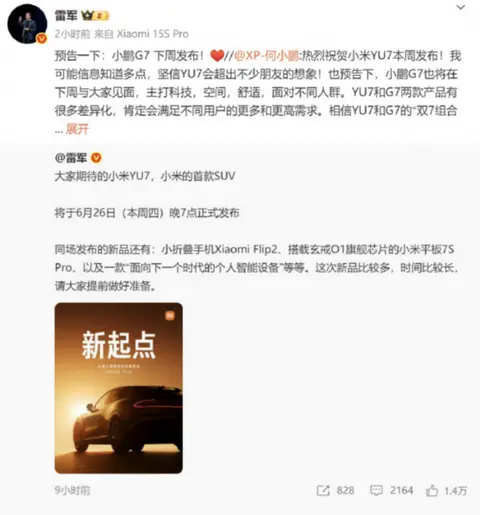Click the orange verified badge on avatar

(41, 39)
